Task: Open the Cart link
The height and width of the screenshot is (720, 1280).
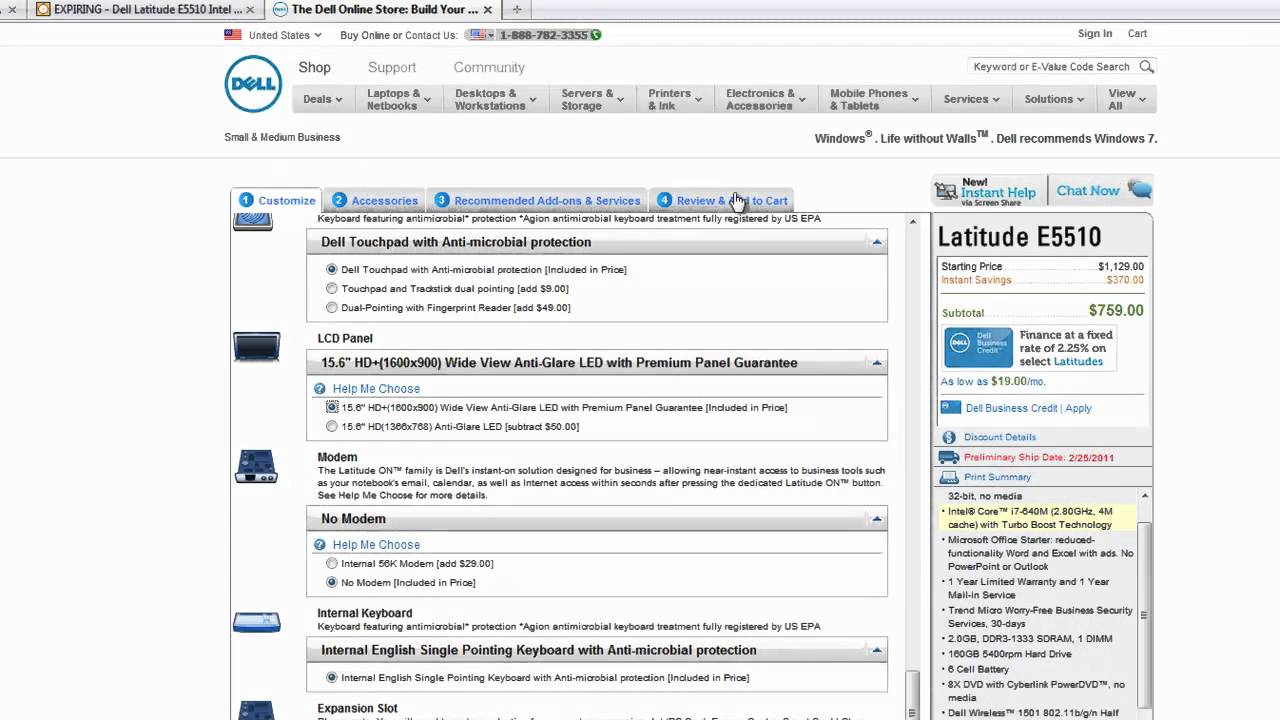Action: [x=1137, y=33]
